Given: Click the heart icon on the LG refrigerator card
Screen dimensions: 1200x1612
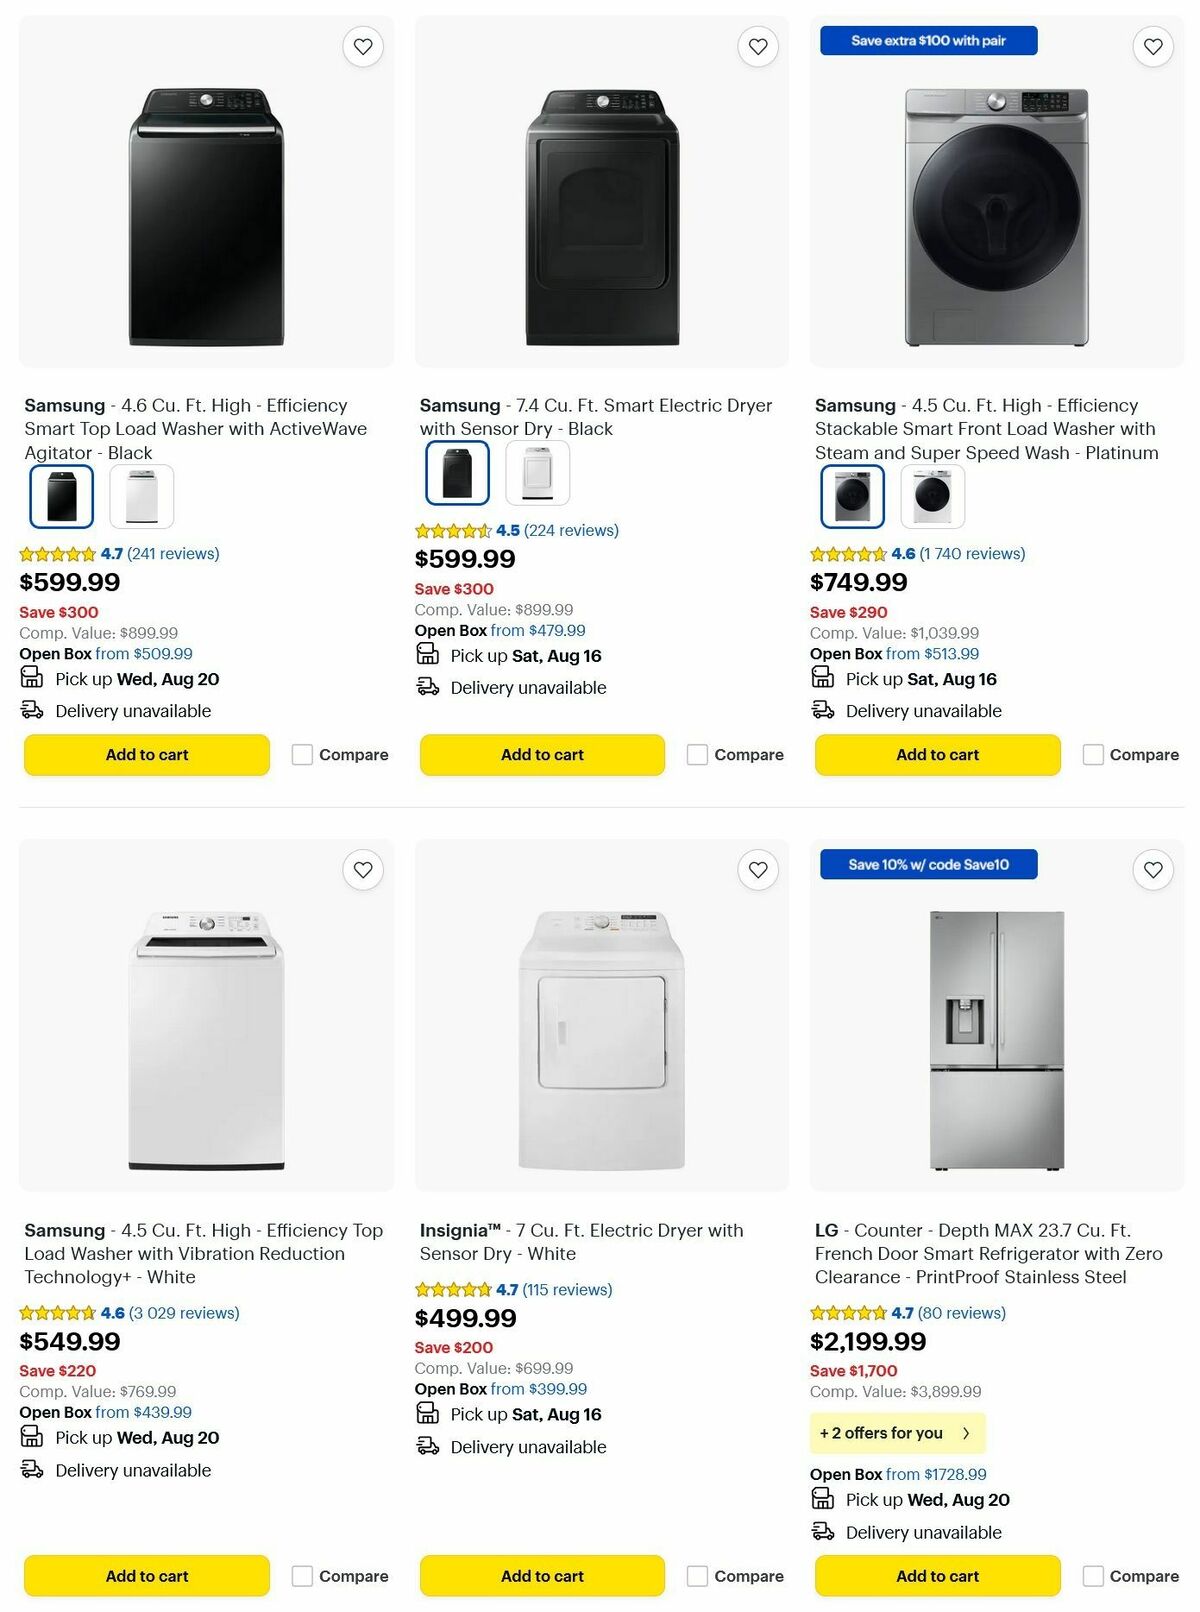Looking at the screenshot, I should pyautogui.click(x=1152, y=870).
